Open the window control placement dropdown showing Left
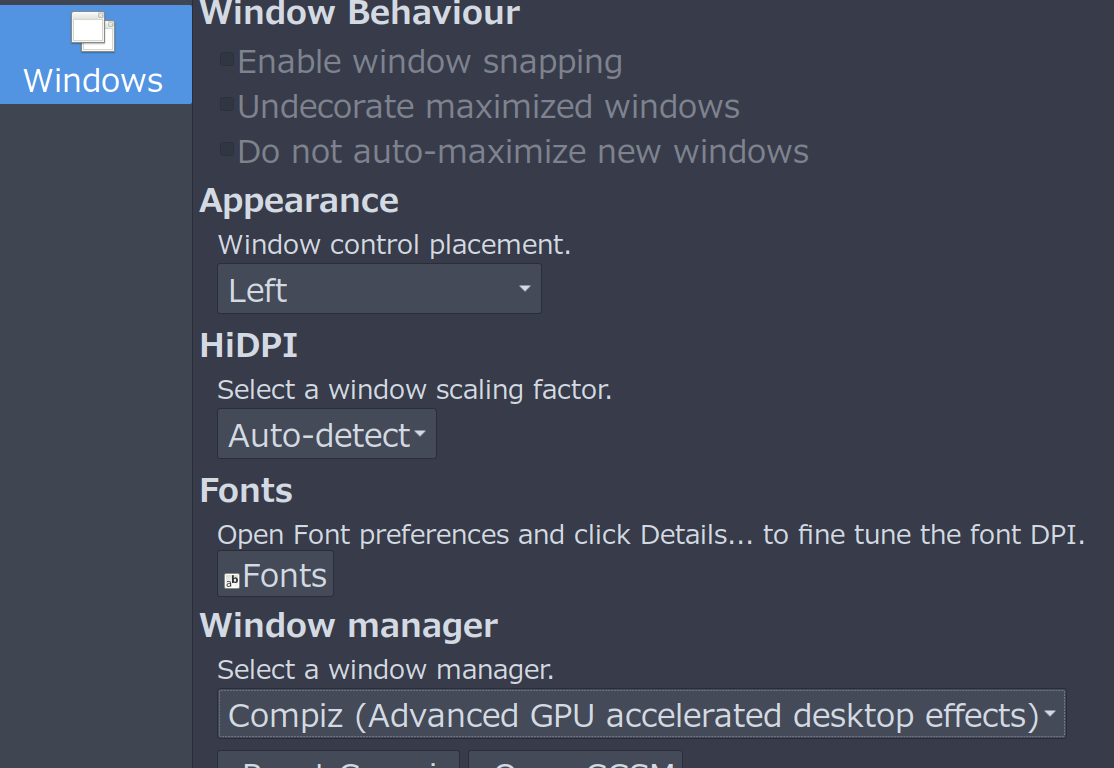Screen dimensions: 1114x768 (379, 289)
